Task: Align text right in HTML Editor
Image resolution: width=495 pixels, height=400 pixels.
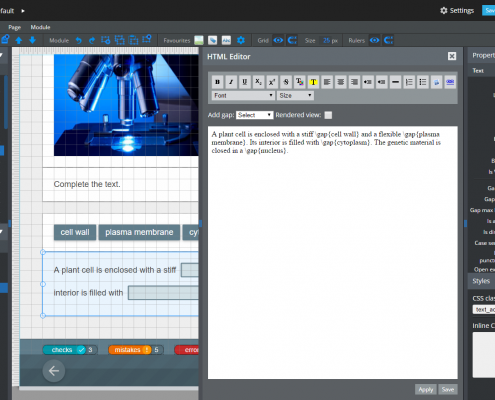Action: tap(354, 82)
